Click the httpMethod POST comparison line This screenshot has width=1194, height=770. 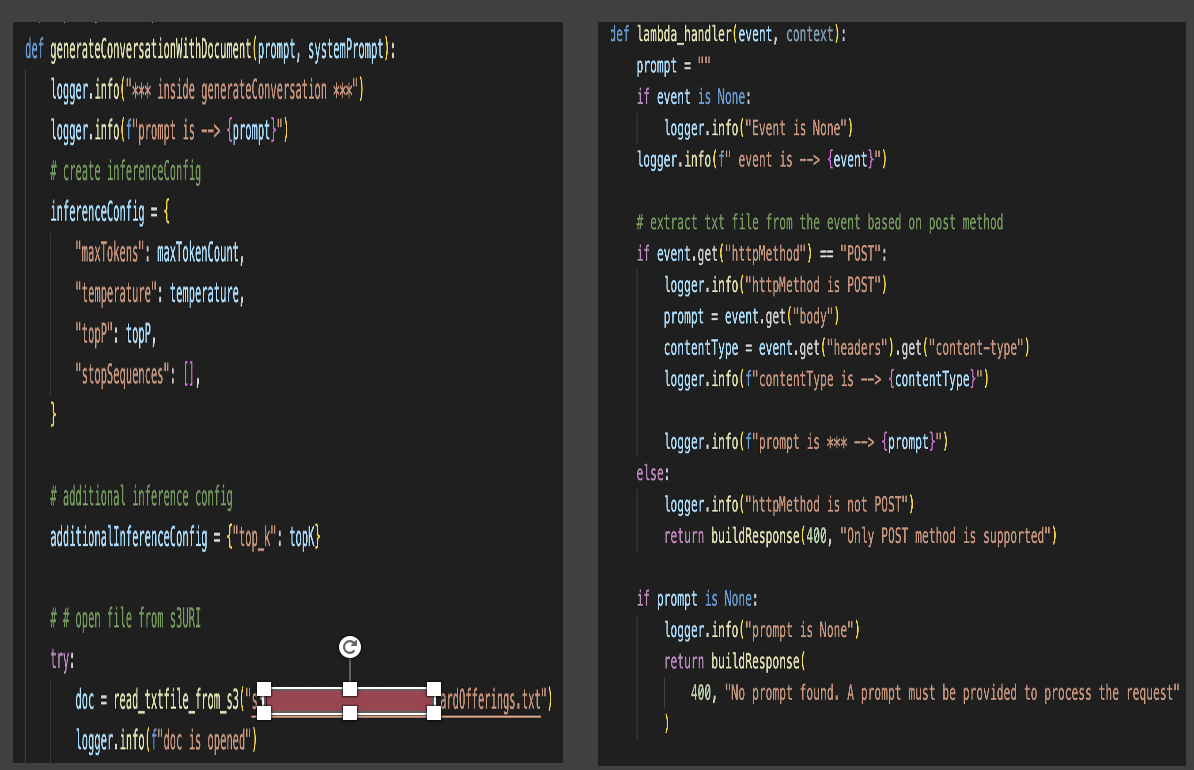760,254
